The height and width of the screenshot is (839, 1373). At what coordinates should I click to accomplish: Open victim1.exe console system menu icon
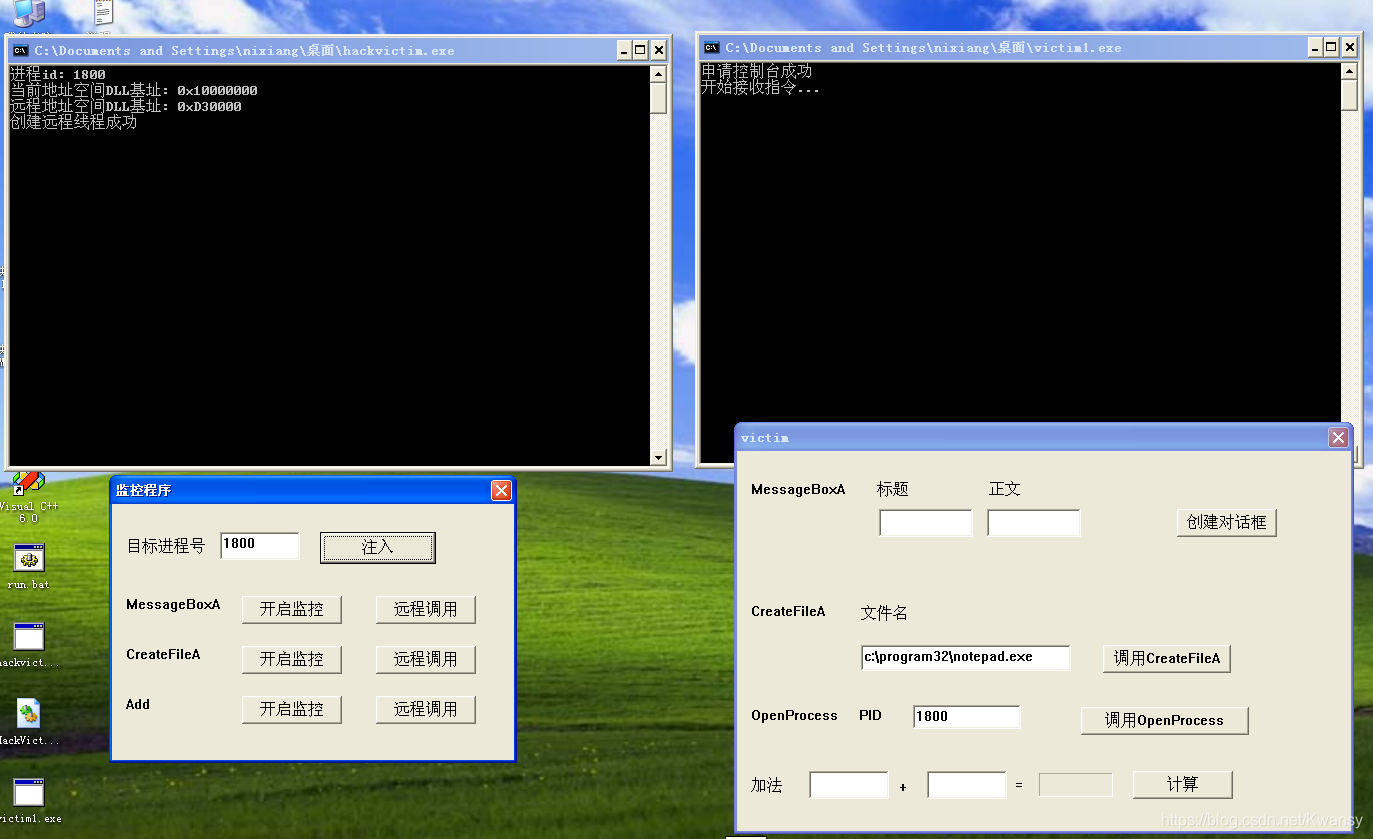pyautogui.click(x=711, y=47)
